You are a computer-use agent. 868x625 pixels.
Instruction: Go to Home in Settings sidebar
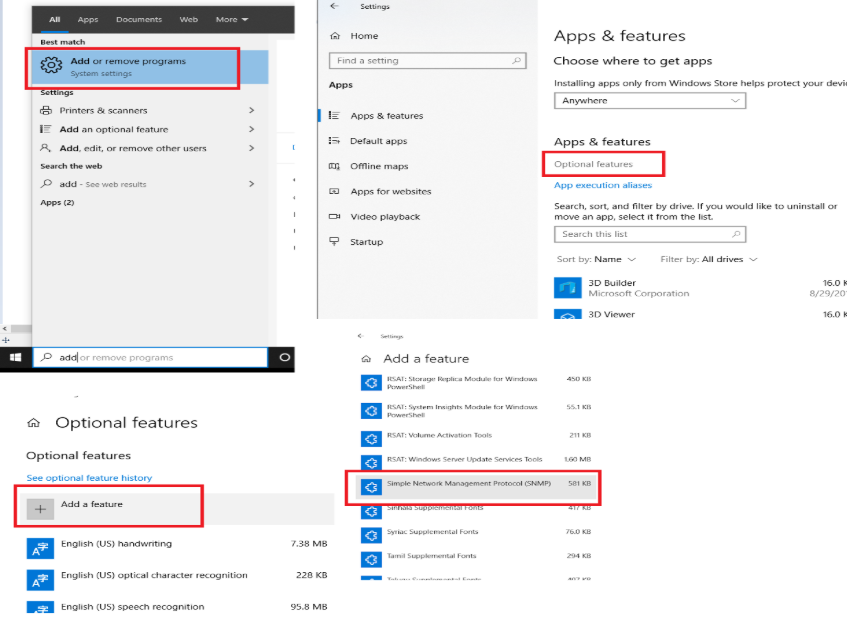364,36
